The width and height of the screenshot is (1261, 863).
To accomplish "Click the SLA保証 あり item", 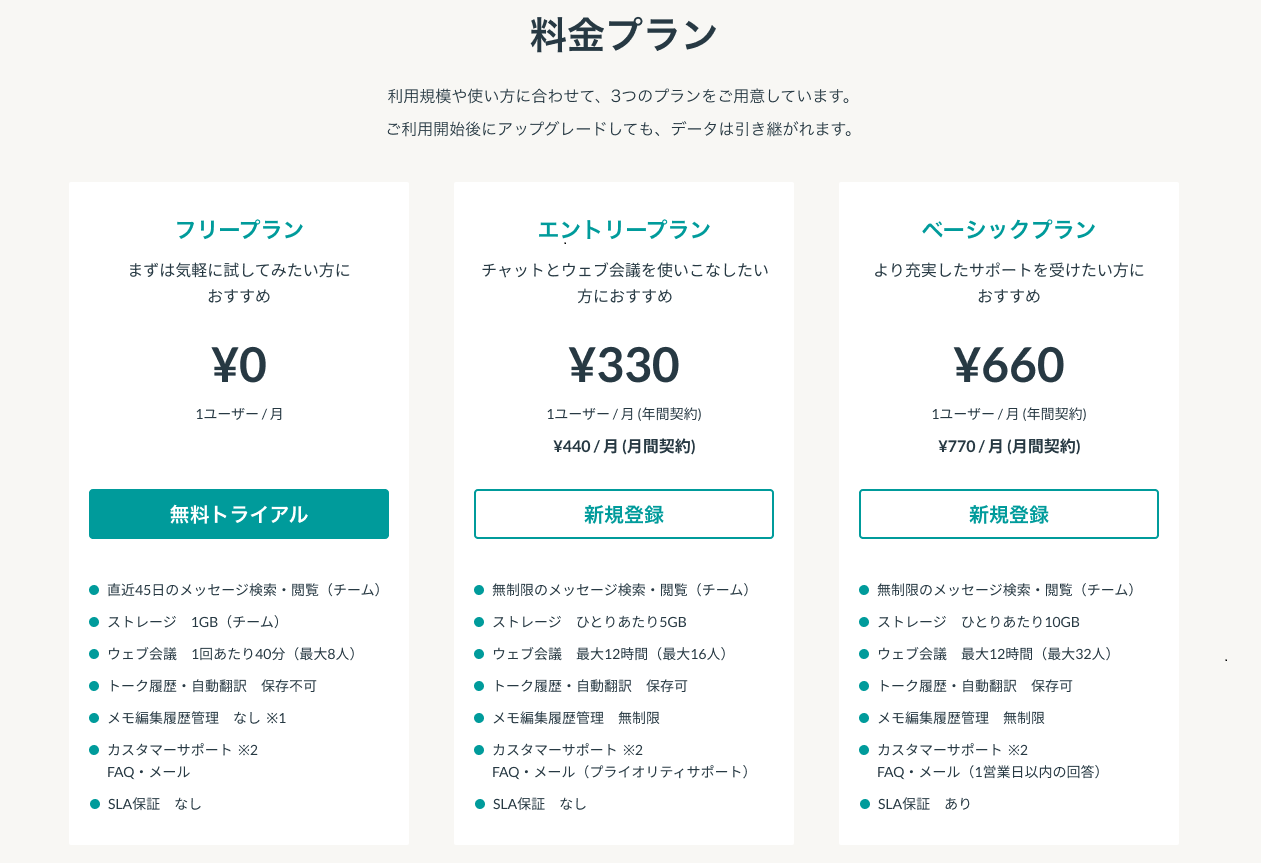I will [x=924, y=804].
